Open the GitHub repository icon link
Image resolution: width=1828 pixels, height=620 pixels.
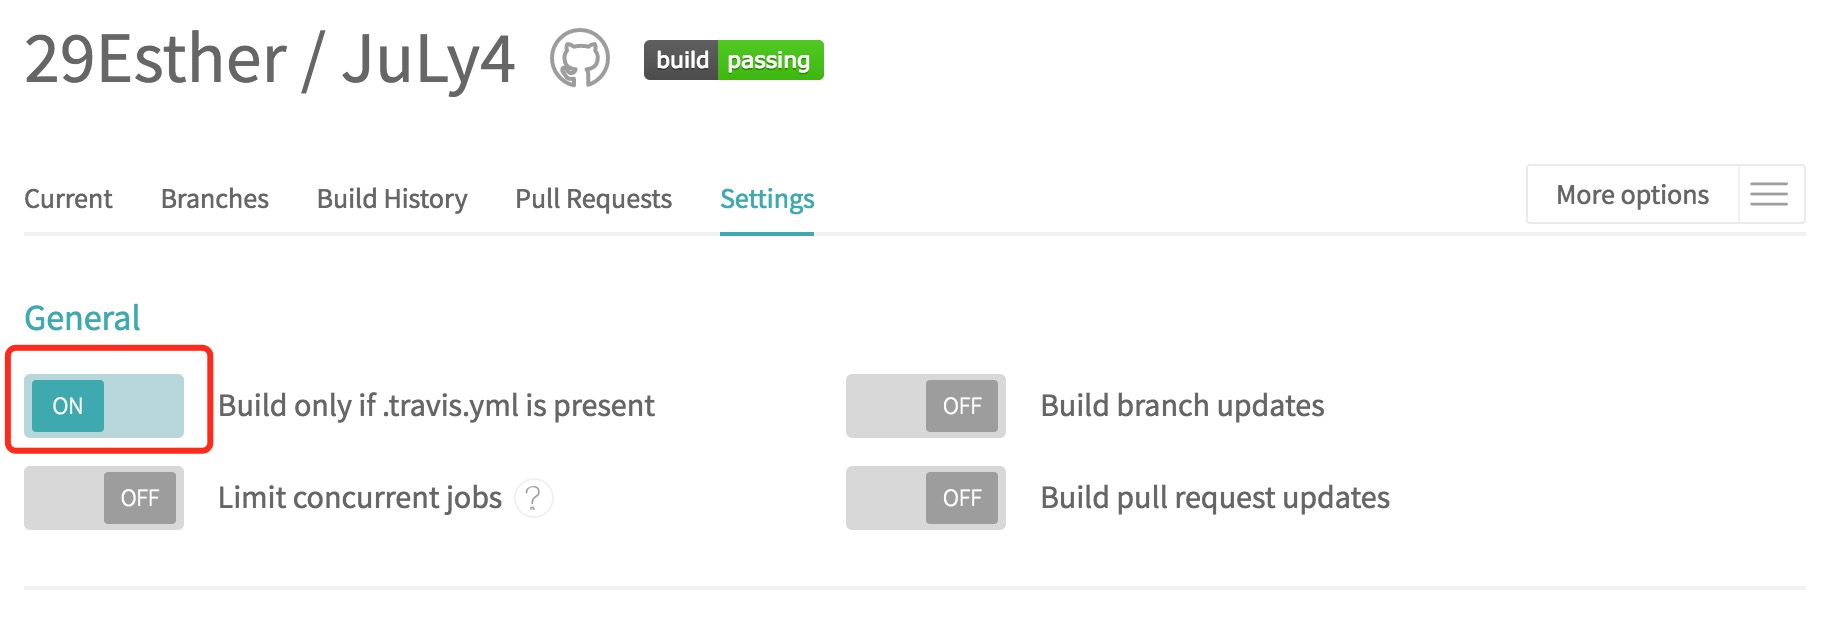(x=580, y=59)
